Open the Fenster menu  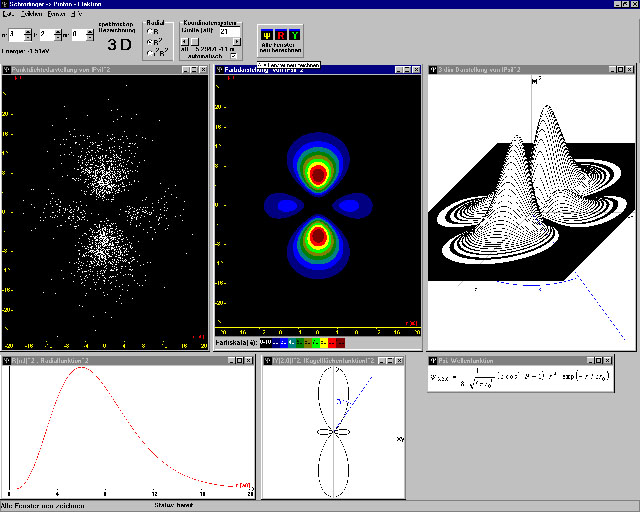coord(56,15)
